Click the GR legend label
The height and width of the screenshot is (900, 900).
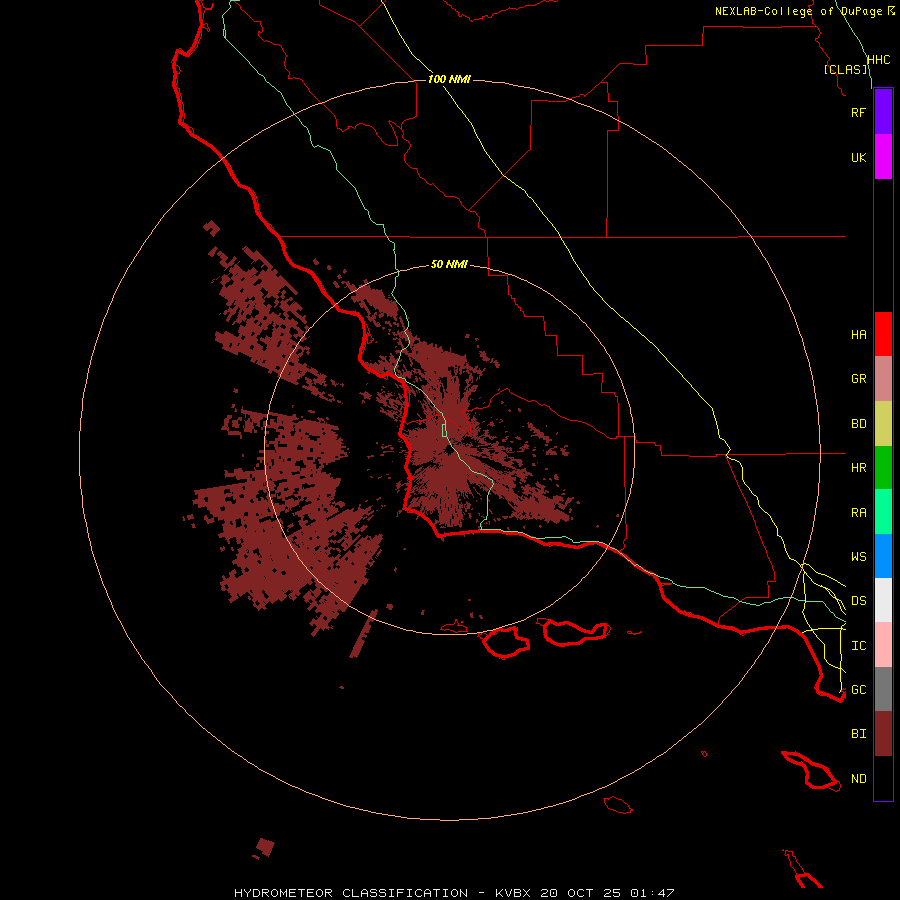coord(858,379)
